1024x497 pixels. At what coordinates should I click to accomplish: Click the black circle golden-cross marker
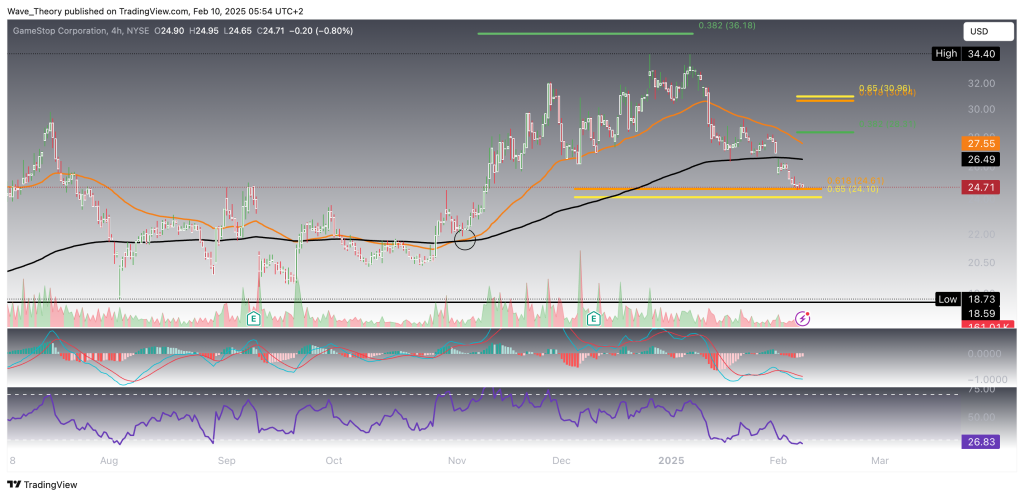(x=464, y=238)
